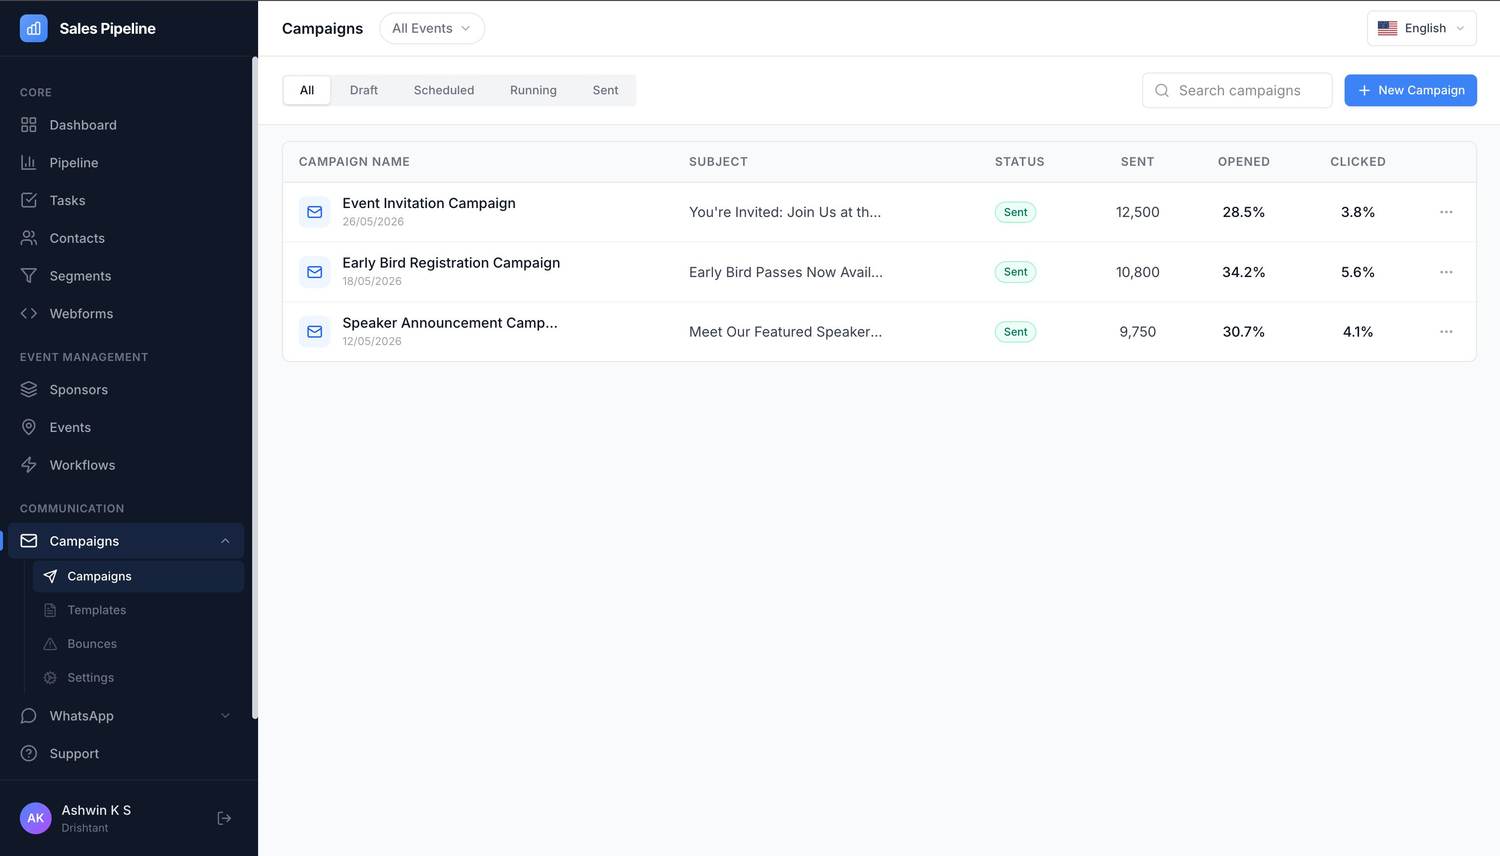Click the CLICKED column header
Screen dimensions: 1500x856
(x=1357, y=162)
